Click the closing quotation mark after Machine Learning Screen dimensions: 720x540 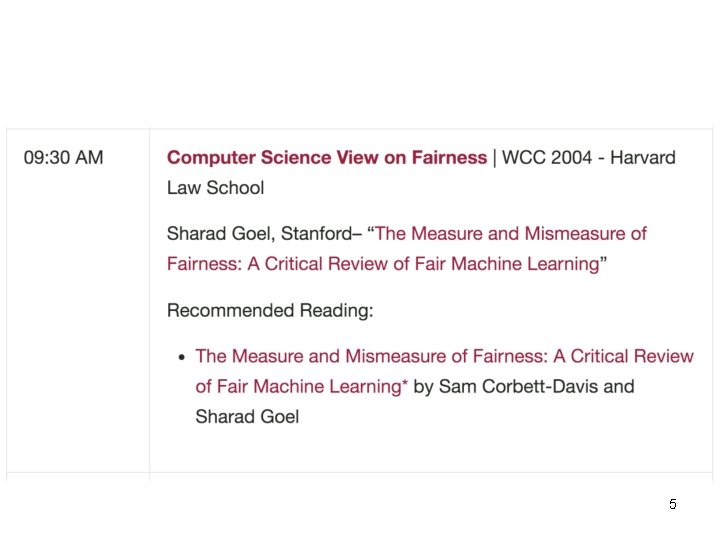coord(603,262)
